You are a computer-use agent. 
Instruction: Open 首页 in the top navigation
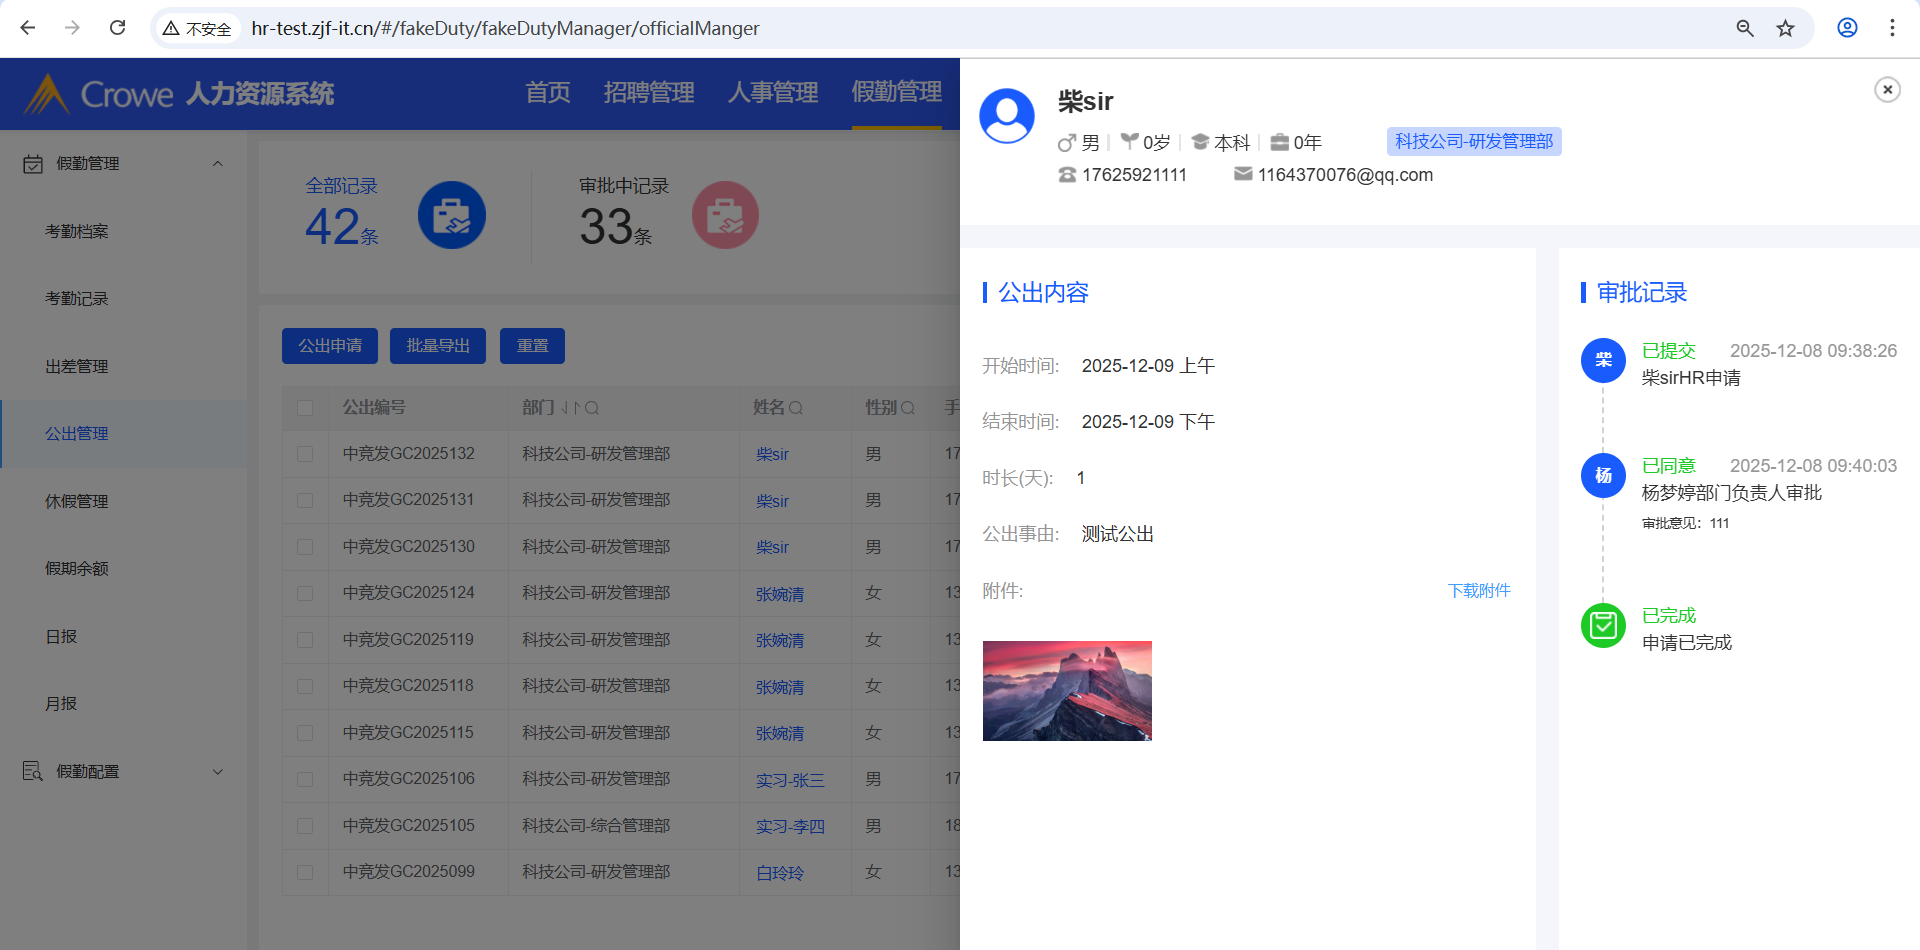click(548, 93)
